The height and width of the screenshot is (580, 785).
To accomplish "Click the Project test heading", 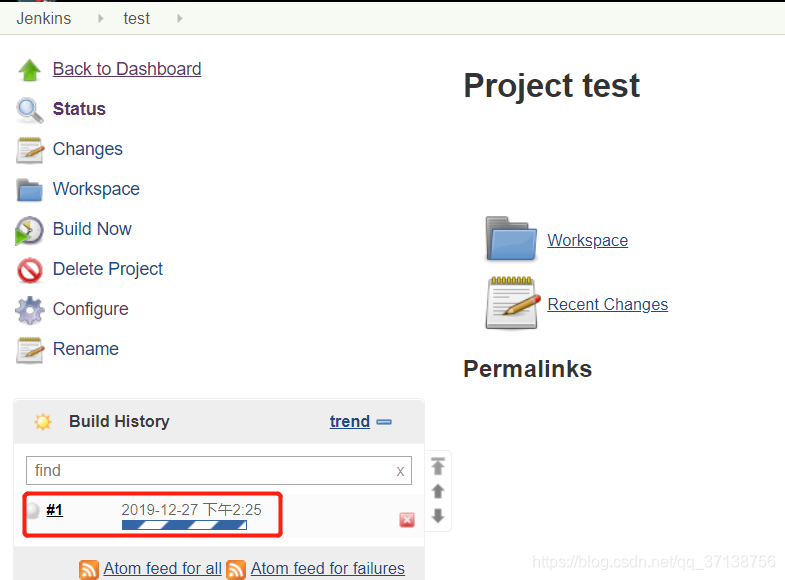I will click(x=551, y=86).
